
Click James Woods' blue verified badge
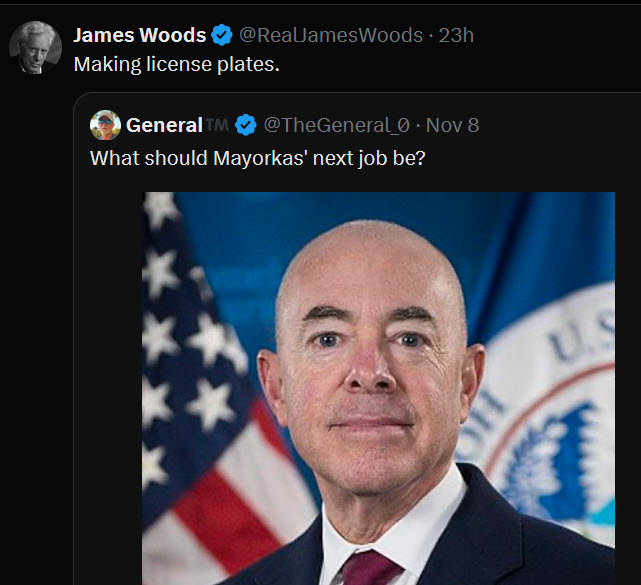(x=222, y=35)
